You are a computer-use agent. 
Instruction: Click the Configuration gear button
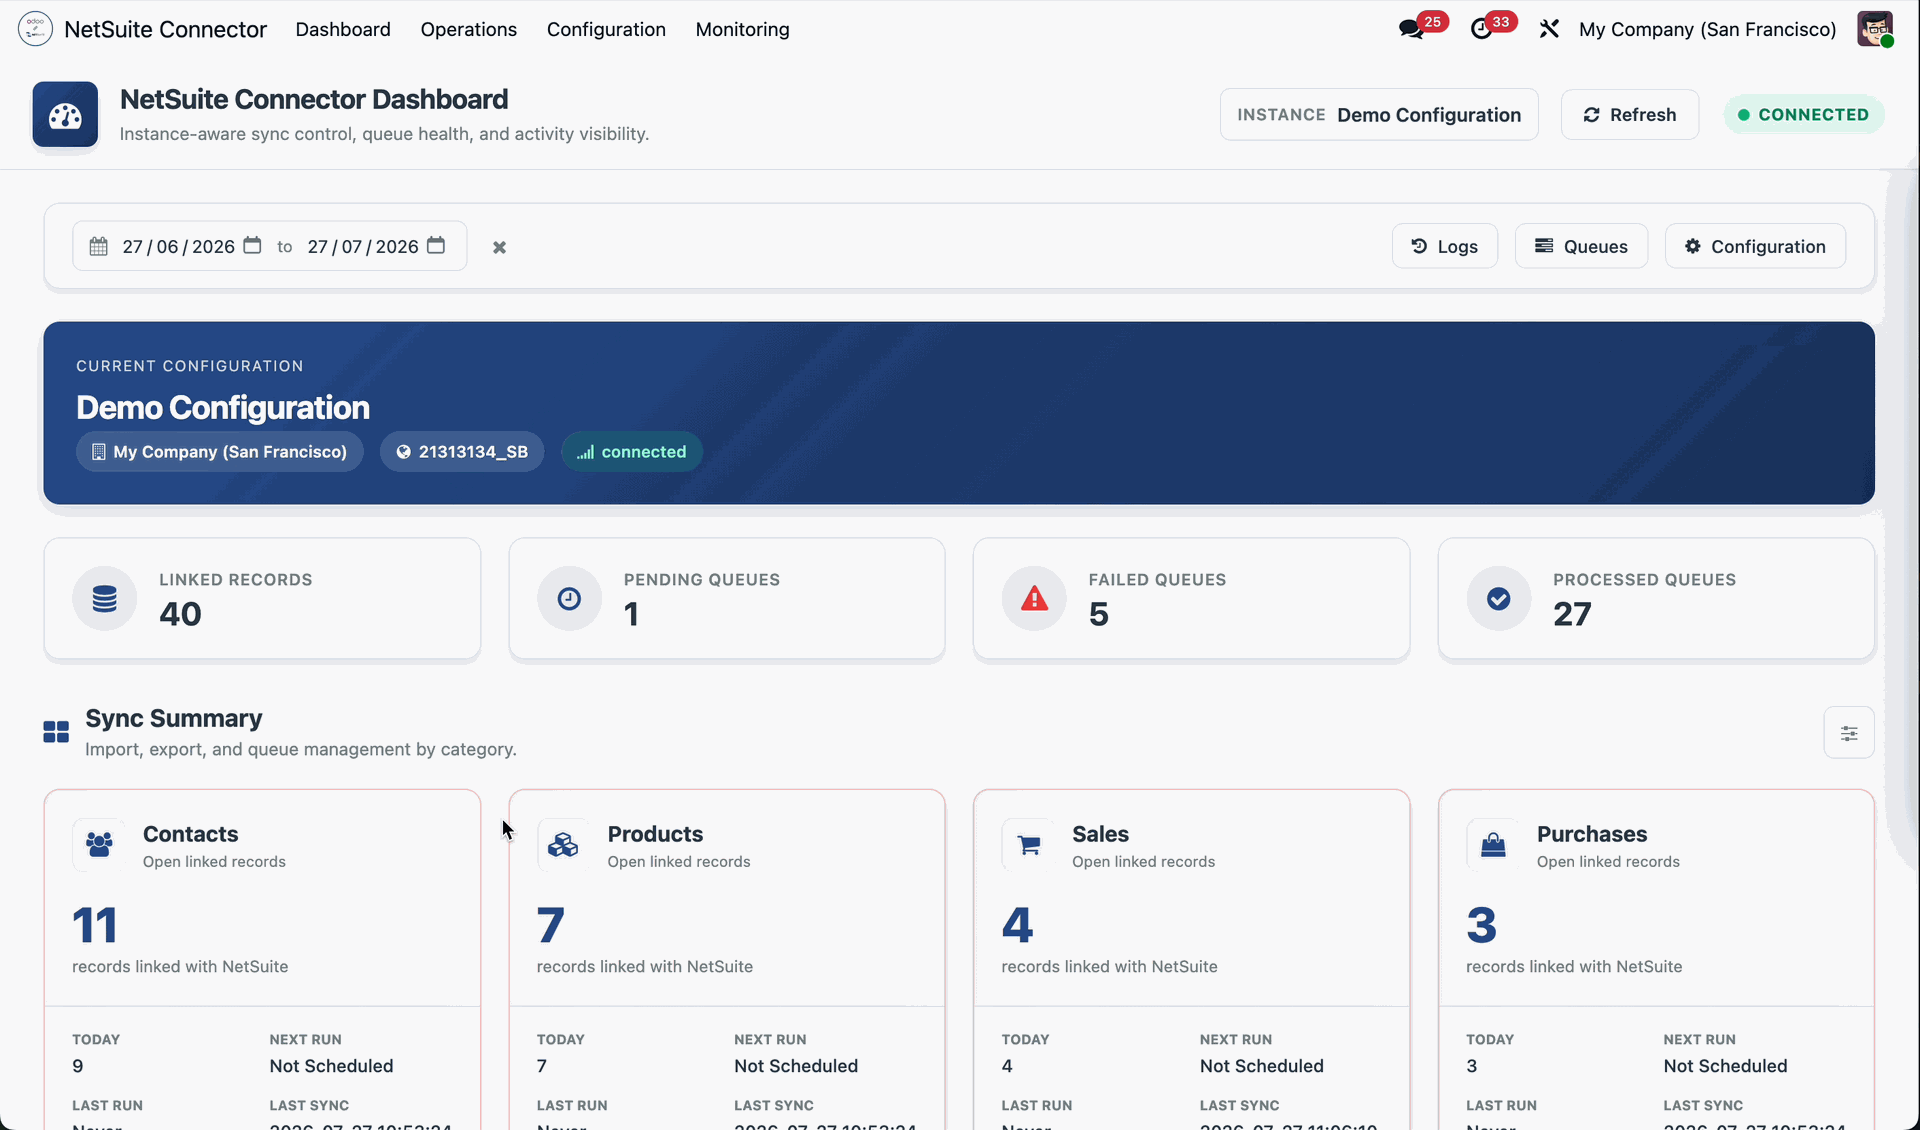point(1755,246)
